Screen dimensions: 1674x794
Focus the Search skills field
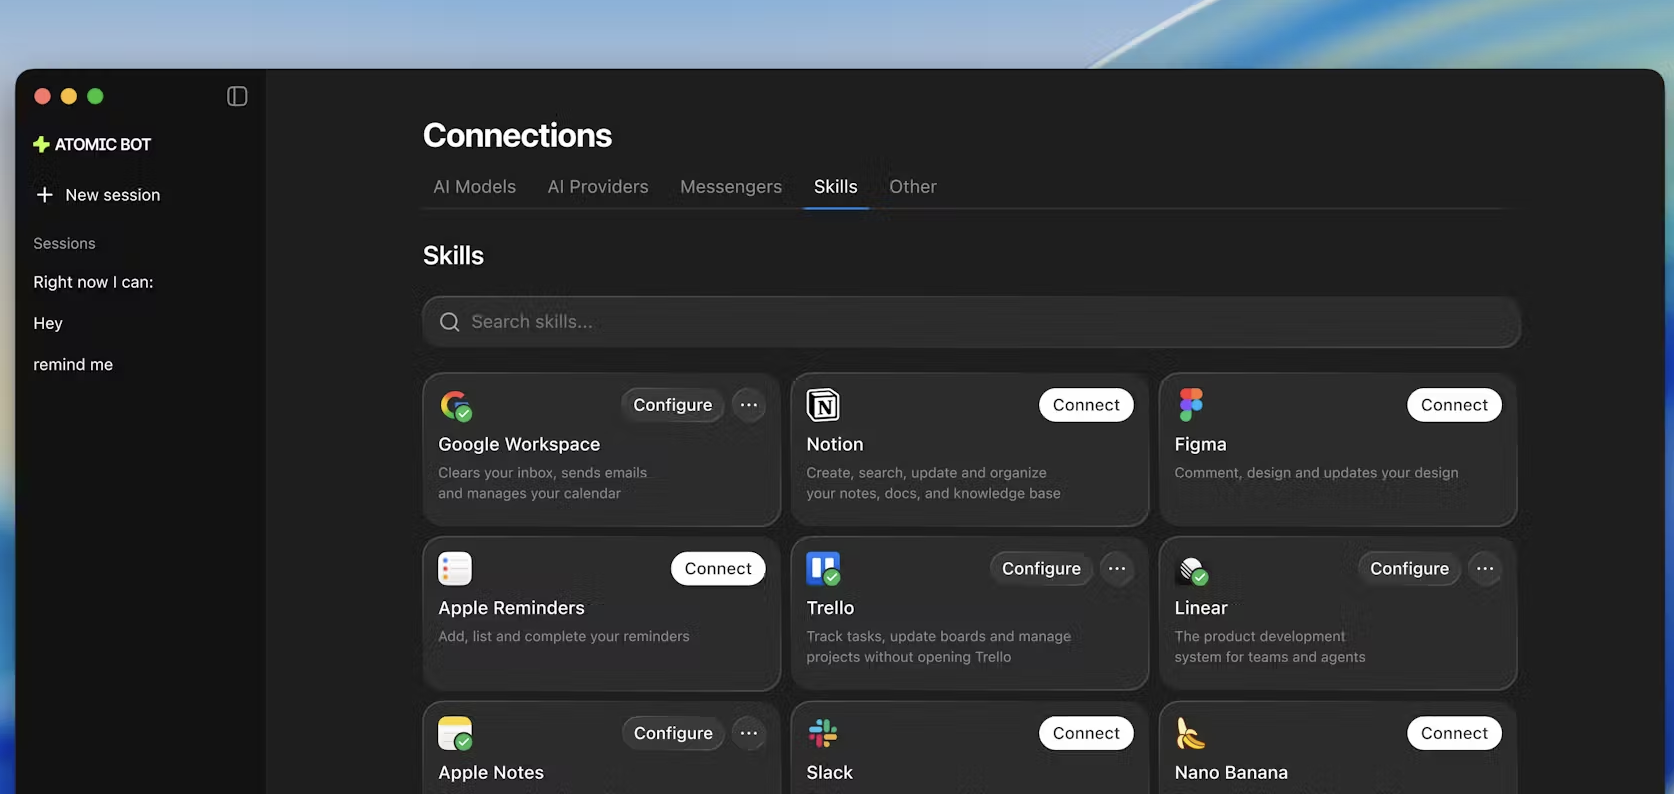pos(971,322)
